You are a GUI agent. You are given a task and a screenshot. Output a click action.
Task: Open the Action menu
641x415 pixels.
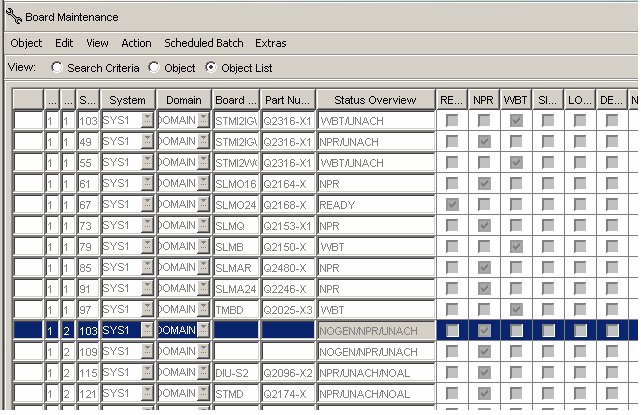click(x=136, y=43)
